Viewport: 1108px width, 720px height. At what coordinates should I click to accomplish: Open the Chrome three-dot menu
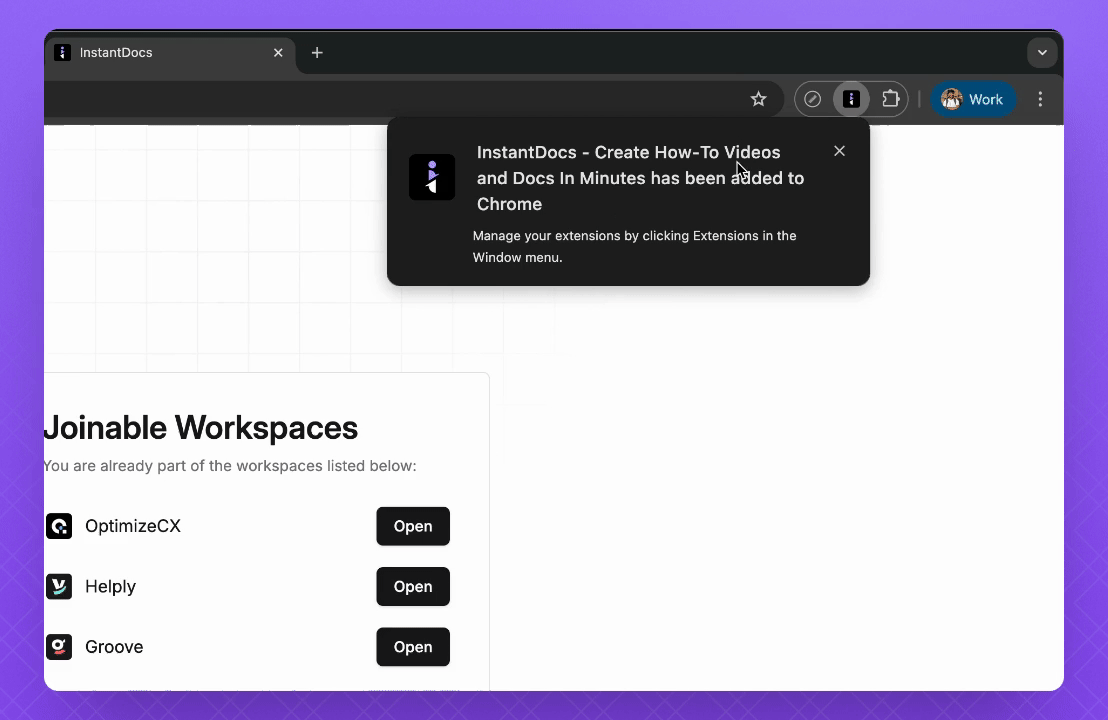(1040, 99)
